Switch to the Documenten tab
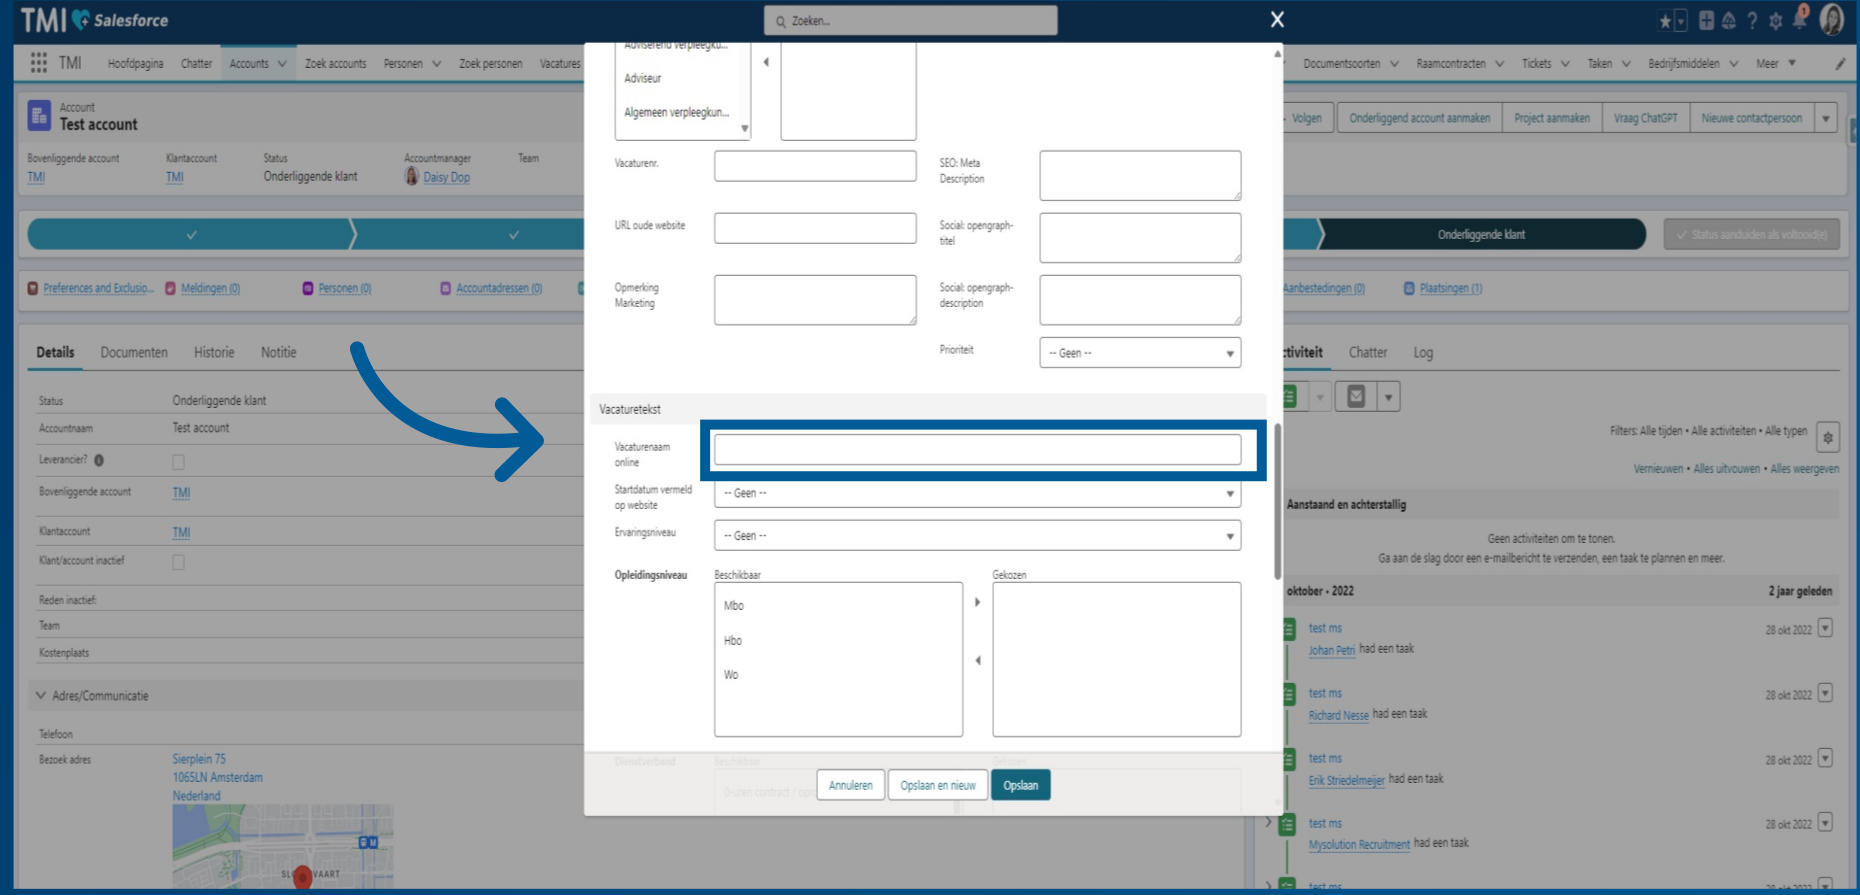 click(134, 352)
